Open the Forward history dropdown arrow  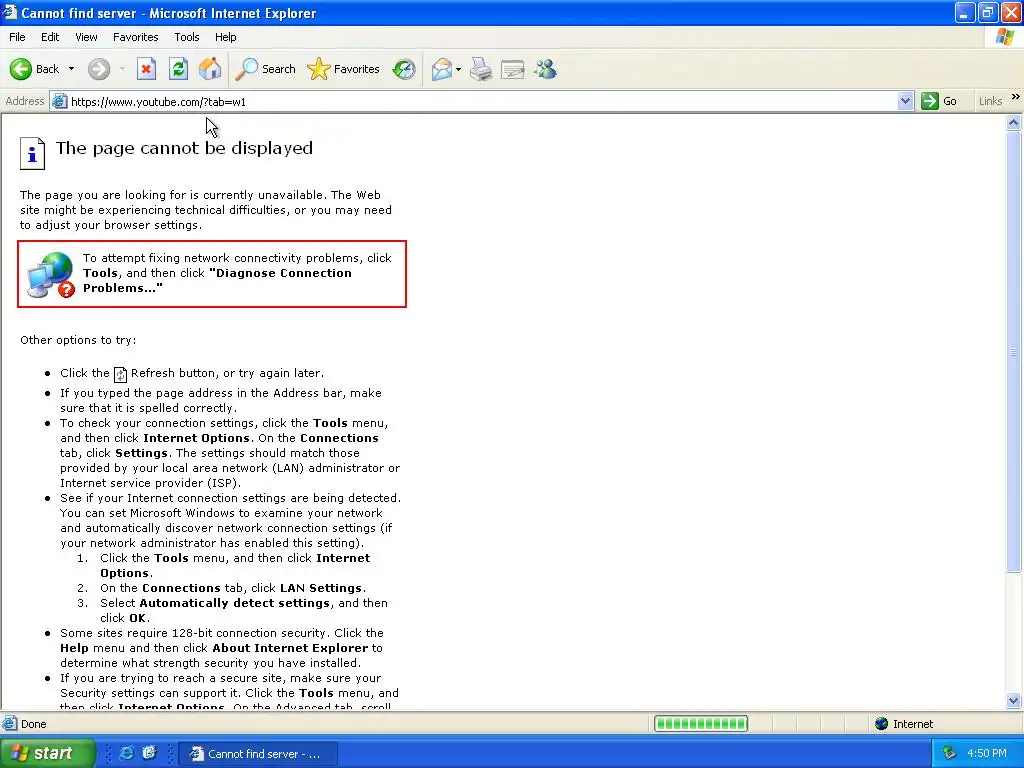122,69
